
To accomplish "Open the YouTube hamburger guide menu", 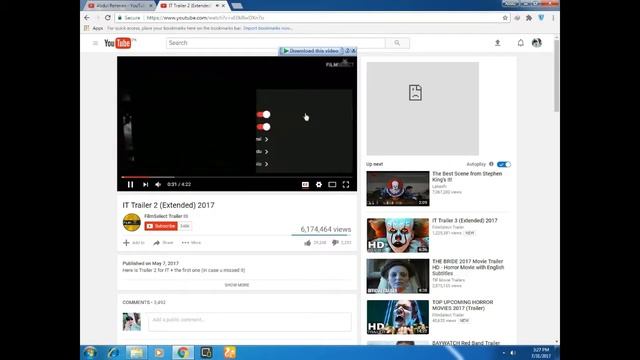I will pyautogui.click(x=95, y=43).
